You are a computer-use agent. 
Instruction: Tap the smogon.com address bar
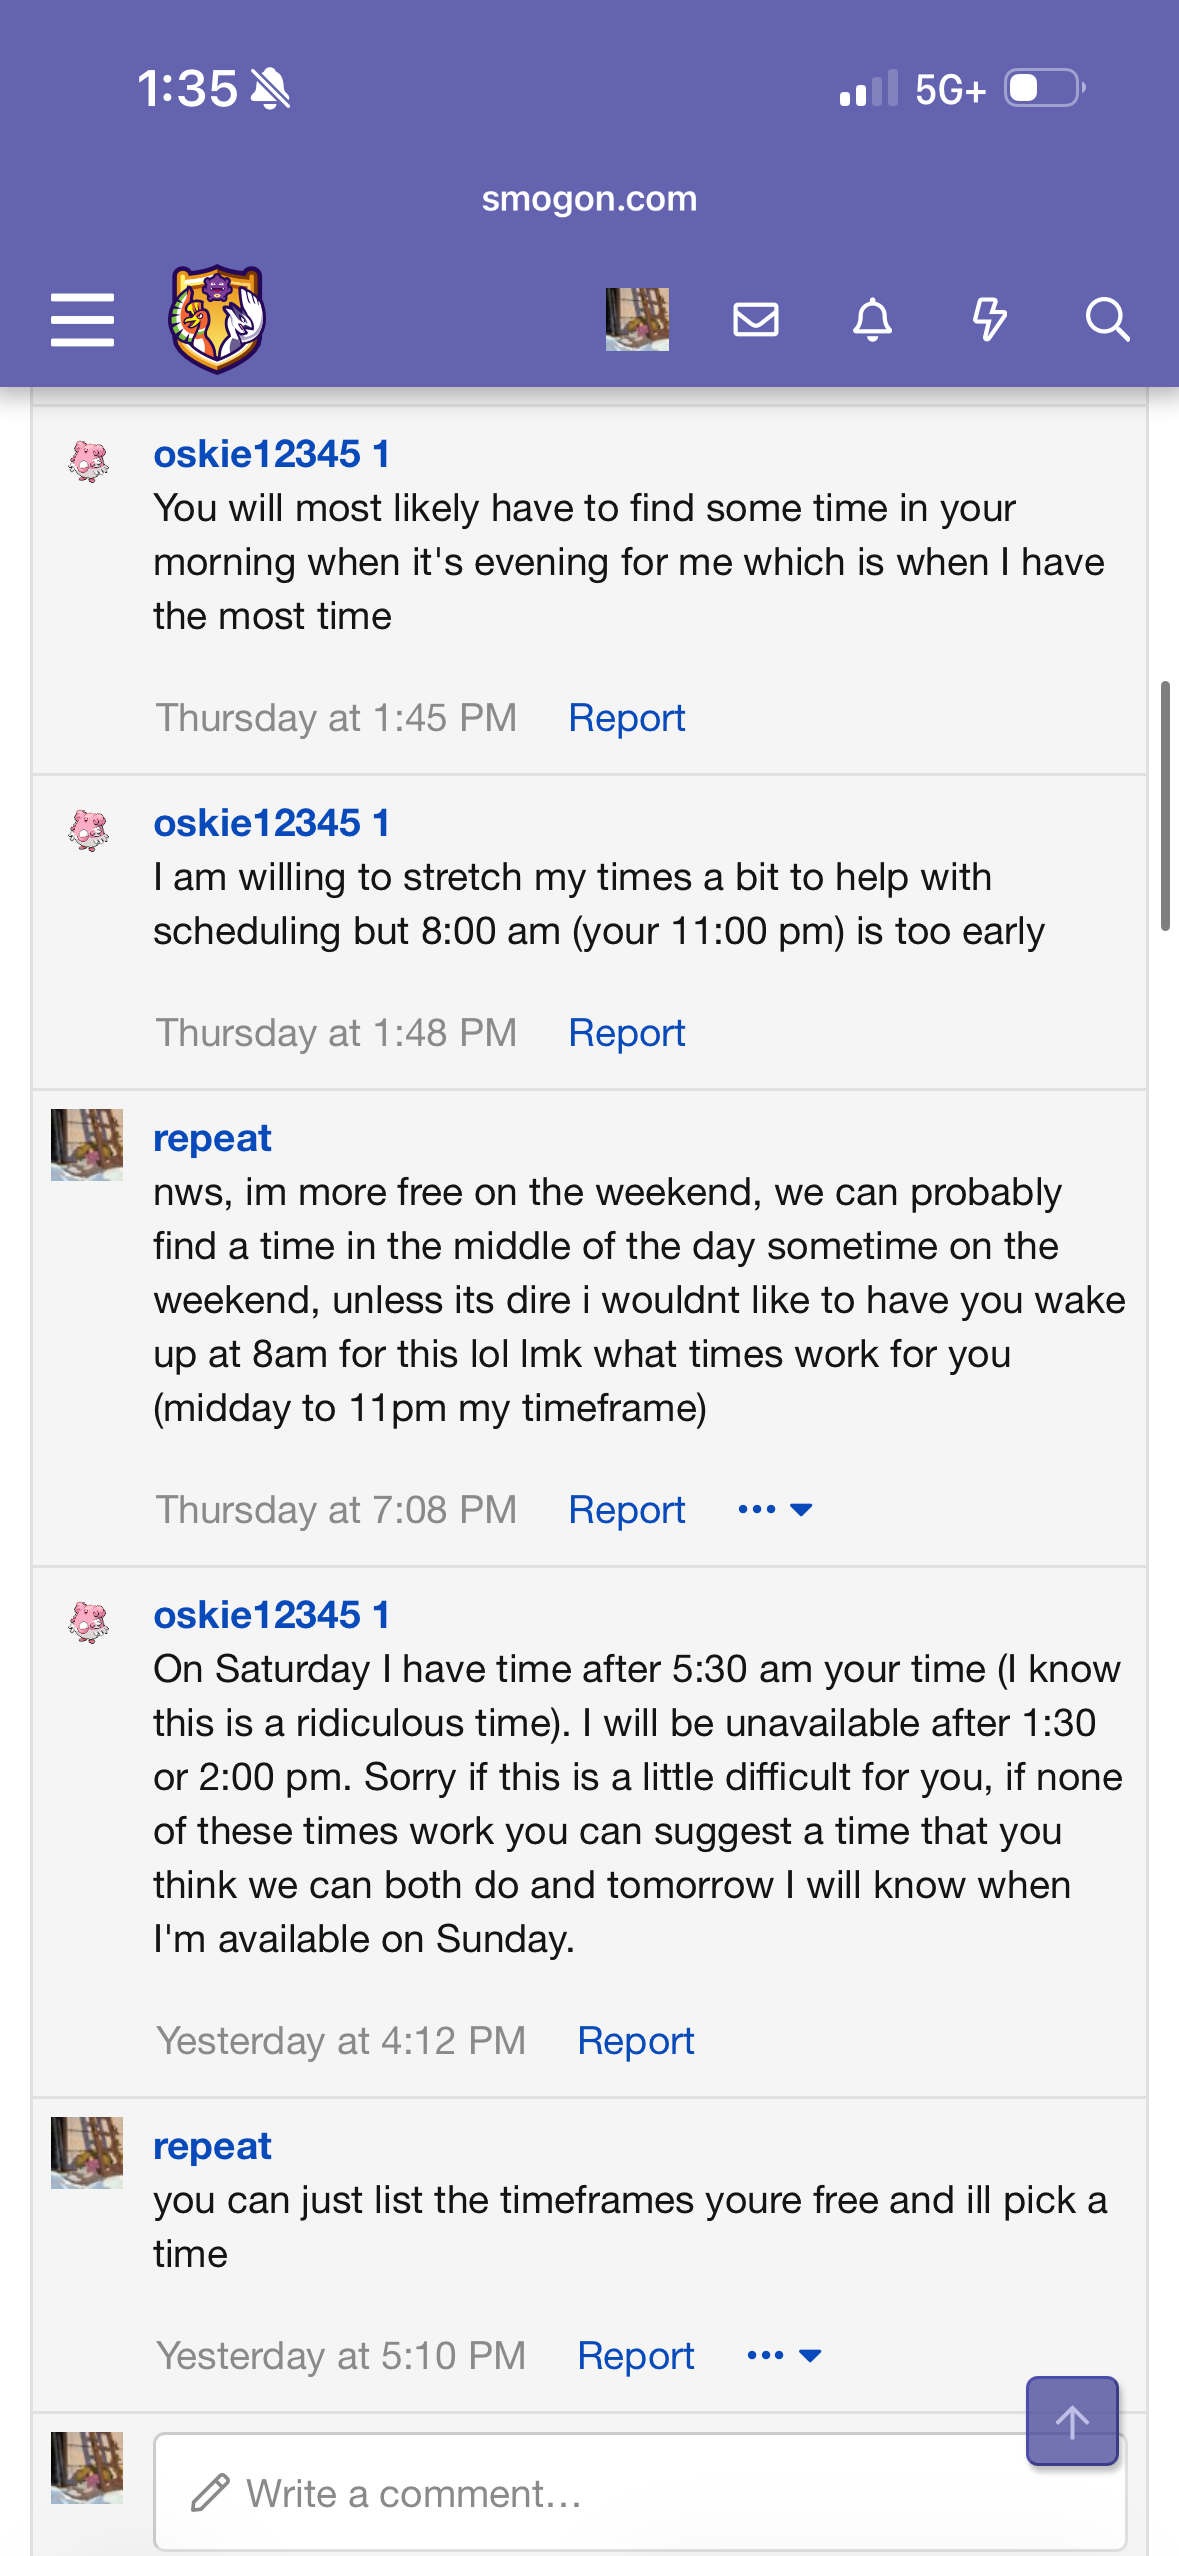[589, 198]
